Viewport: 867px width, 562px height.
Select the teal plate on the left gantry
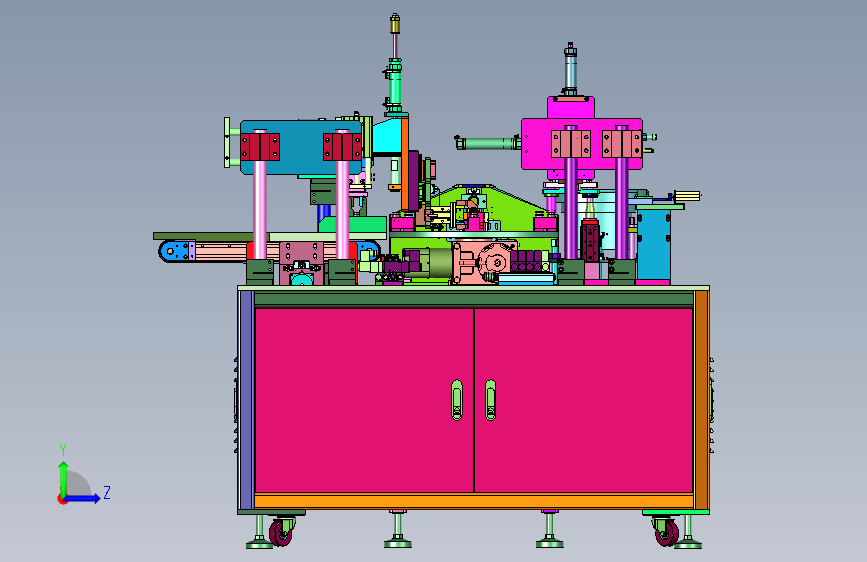coord(301,148)
